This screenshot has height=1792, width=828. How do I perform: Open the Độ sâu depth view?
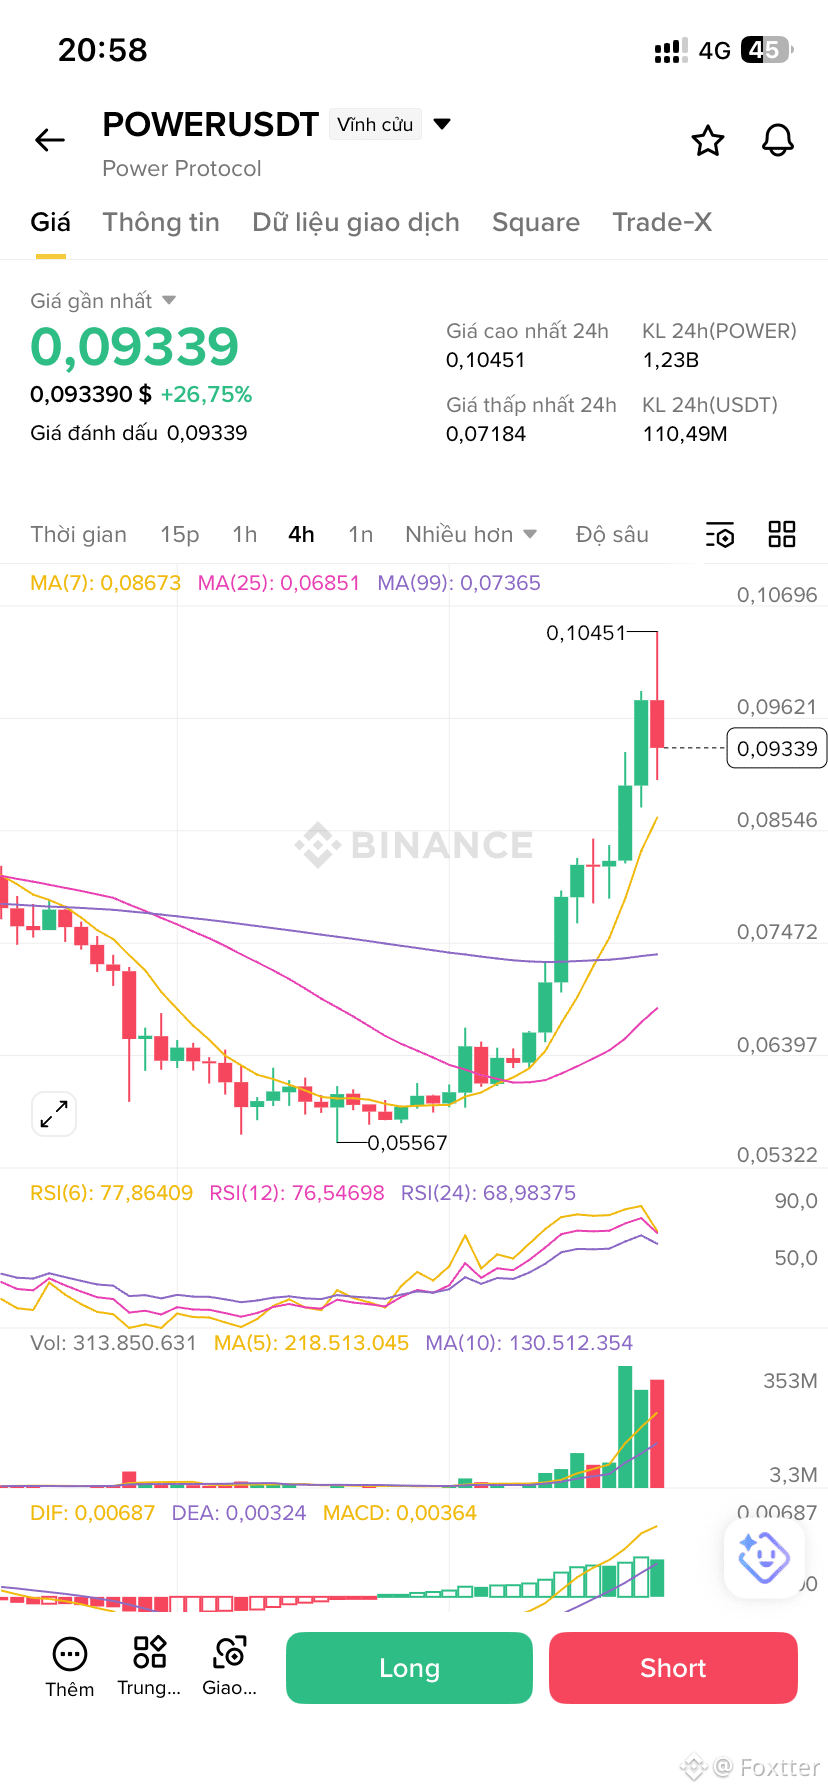click(x=612, y=535)
